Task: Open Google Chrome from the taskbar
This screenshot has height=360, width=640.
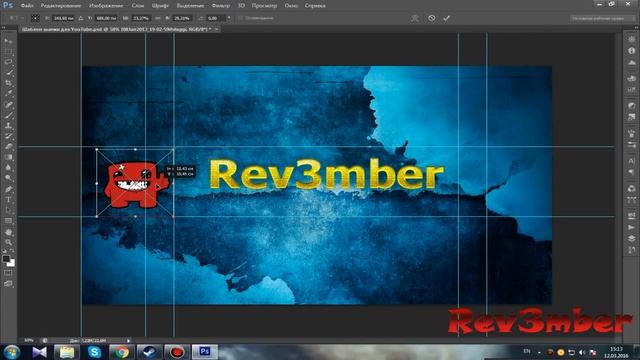Action: pos(122,352)
